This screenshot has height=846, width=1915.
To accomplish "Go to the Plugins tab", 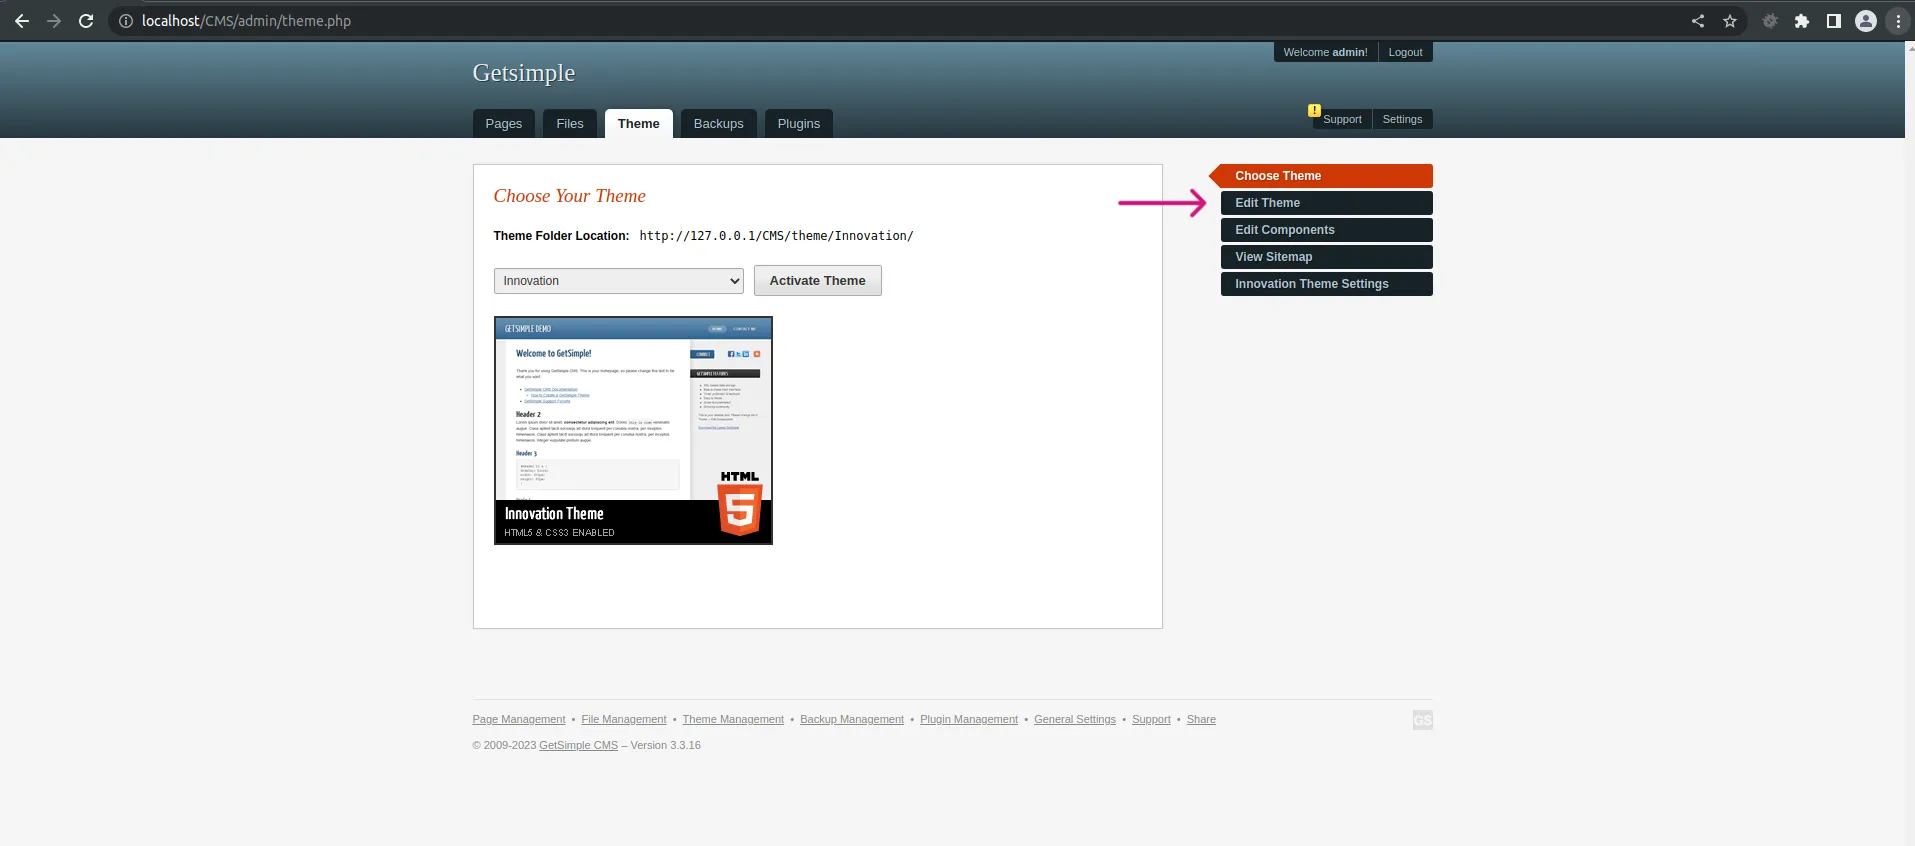I will 799,124.
